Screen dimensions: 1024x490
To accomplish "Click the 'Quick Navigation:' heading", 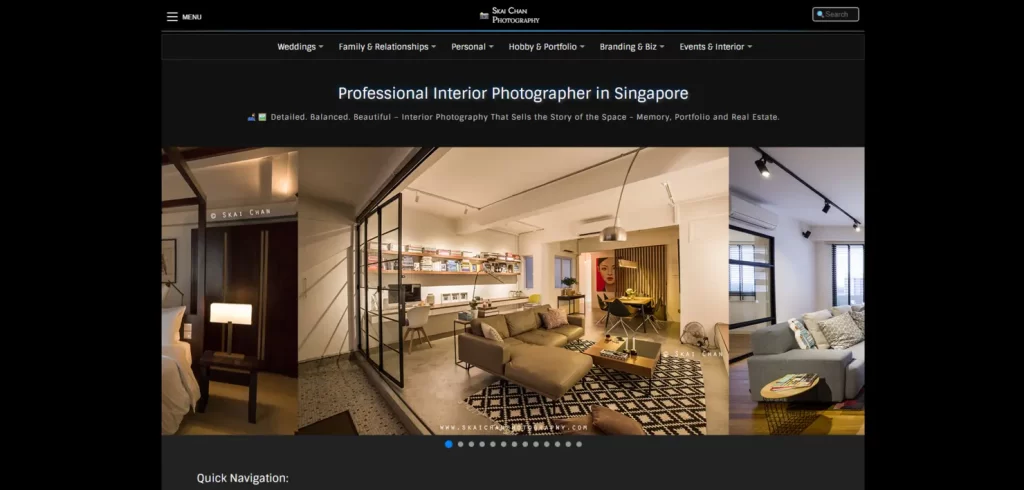I will [x=242, y=478].
